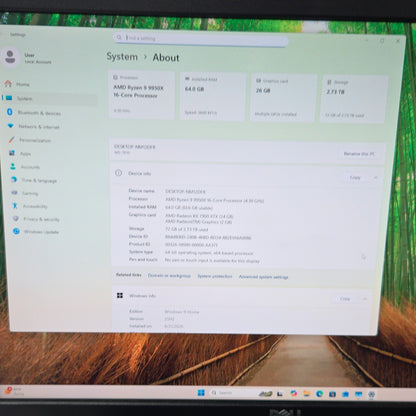The width and height of the screenshot is (416, 416).
Task: Copy the Device info specifications
Action: 355,177
